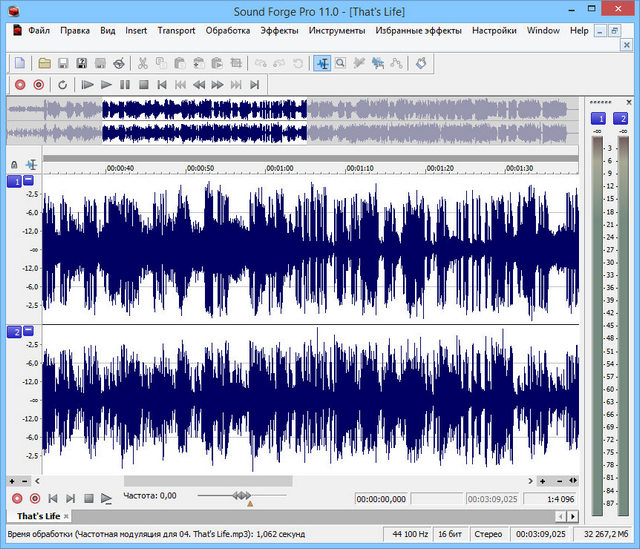Collapse channel 1 with minus button
Image resolution: width=640 pixels, height=549 pixels.
pos(28,181)
